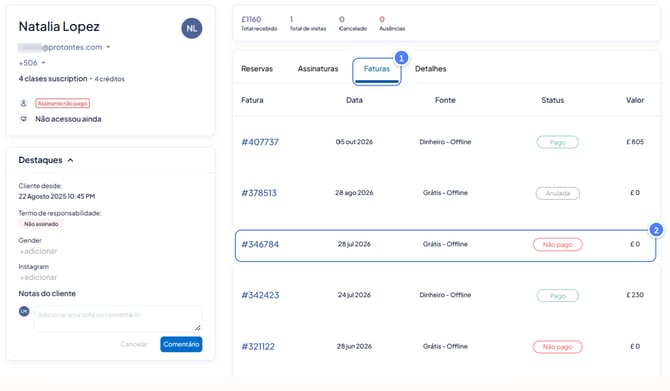Click the Assinante não pago badge

[x=62, y=103]
